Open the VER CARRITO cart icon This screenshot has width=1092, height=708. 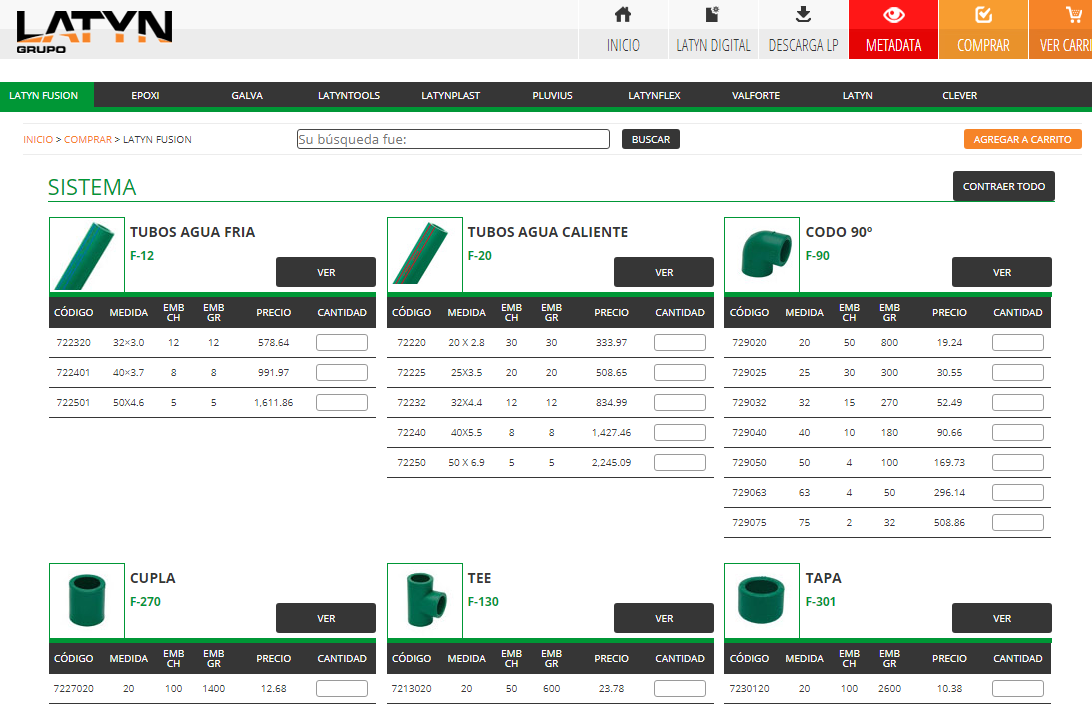point(1074,15)
